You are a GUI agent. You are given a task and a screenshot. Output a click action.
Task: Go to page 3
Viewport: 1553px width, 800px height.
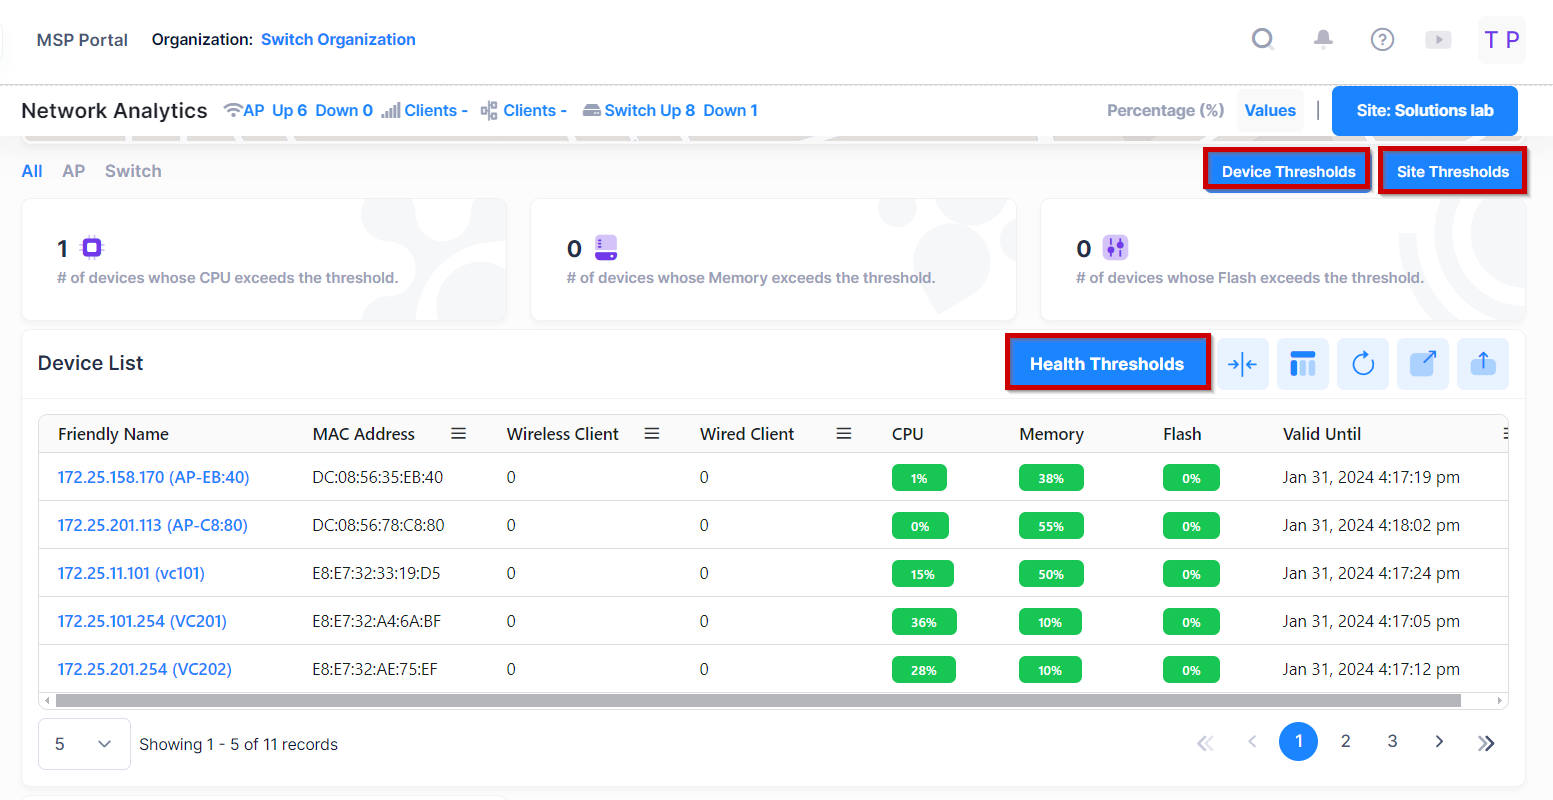click(1392, 741)
